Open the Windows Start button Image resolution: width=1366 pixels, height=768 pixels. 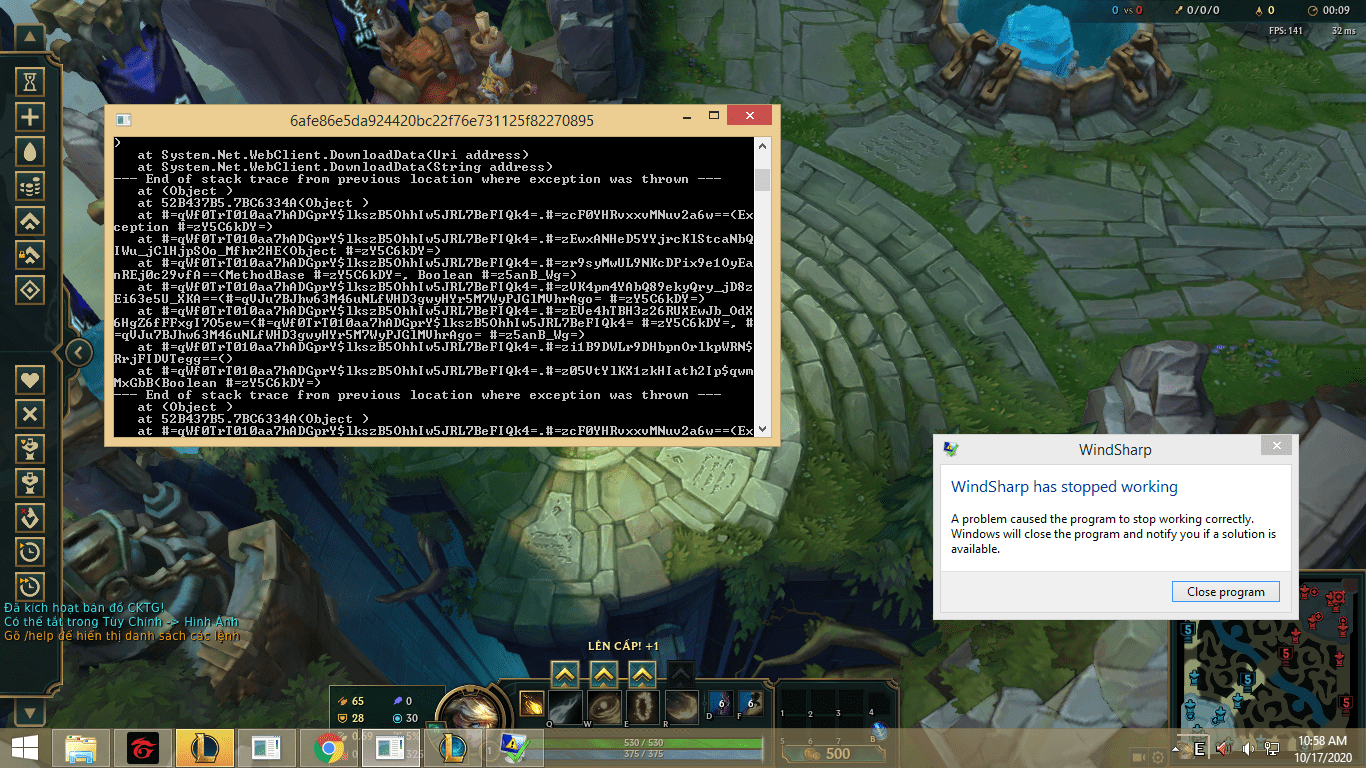[24, 748]
